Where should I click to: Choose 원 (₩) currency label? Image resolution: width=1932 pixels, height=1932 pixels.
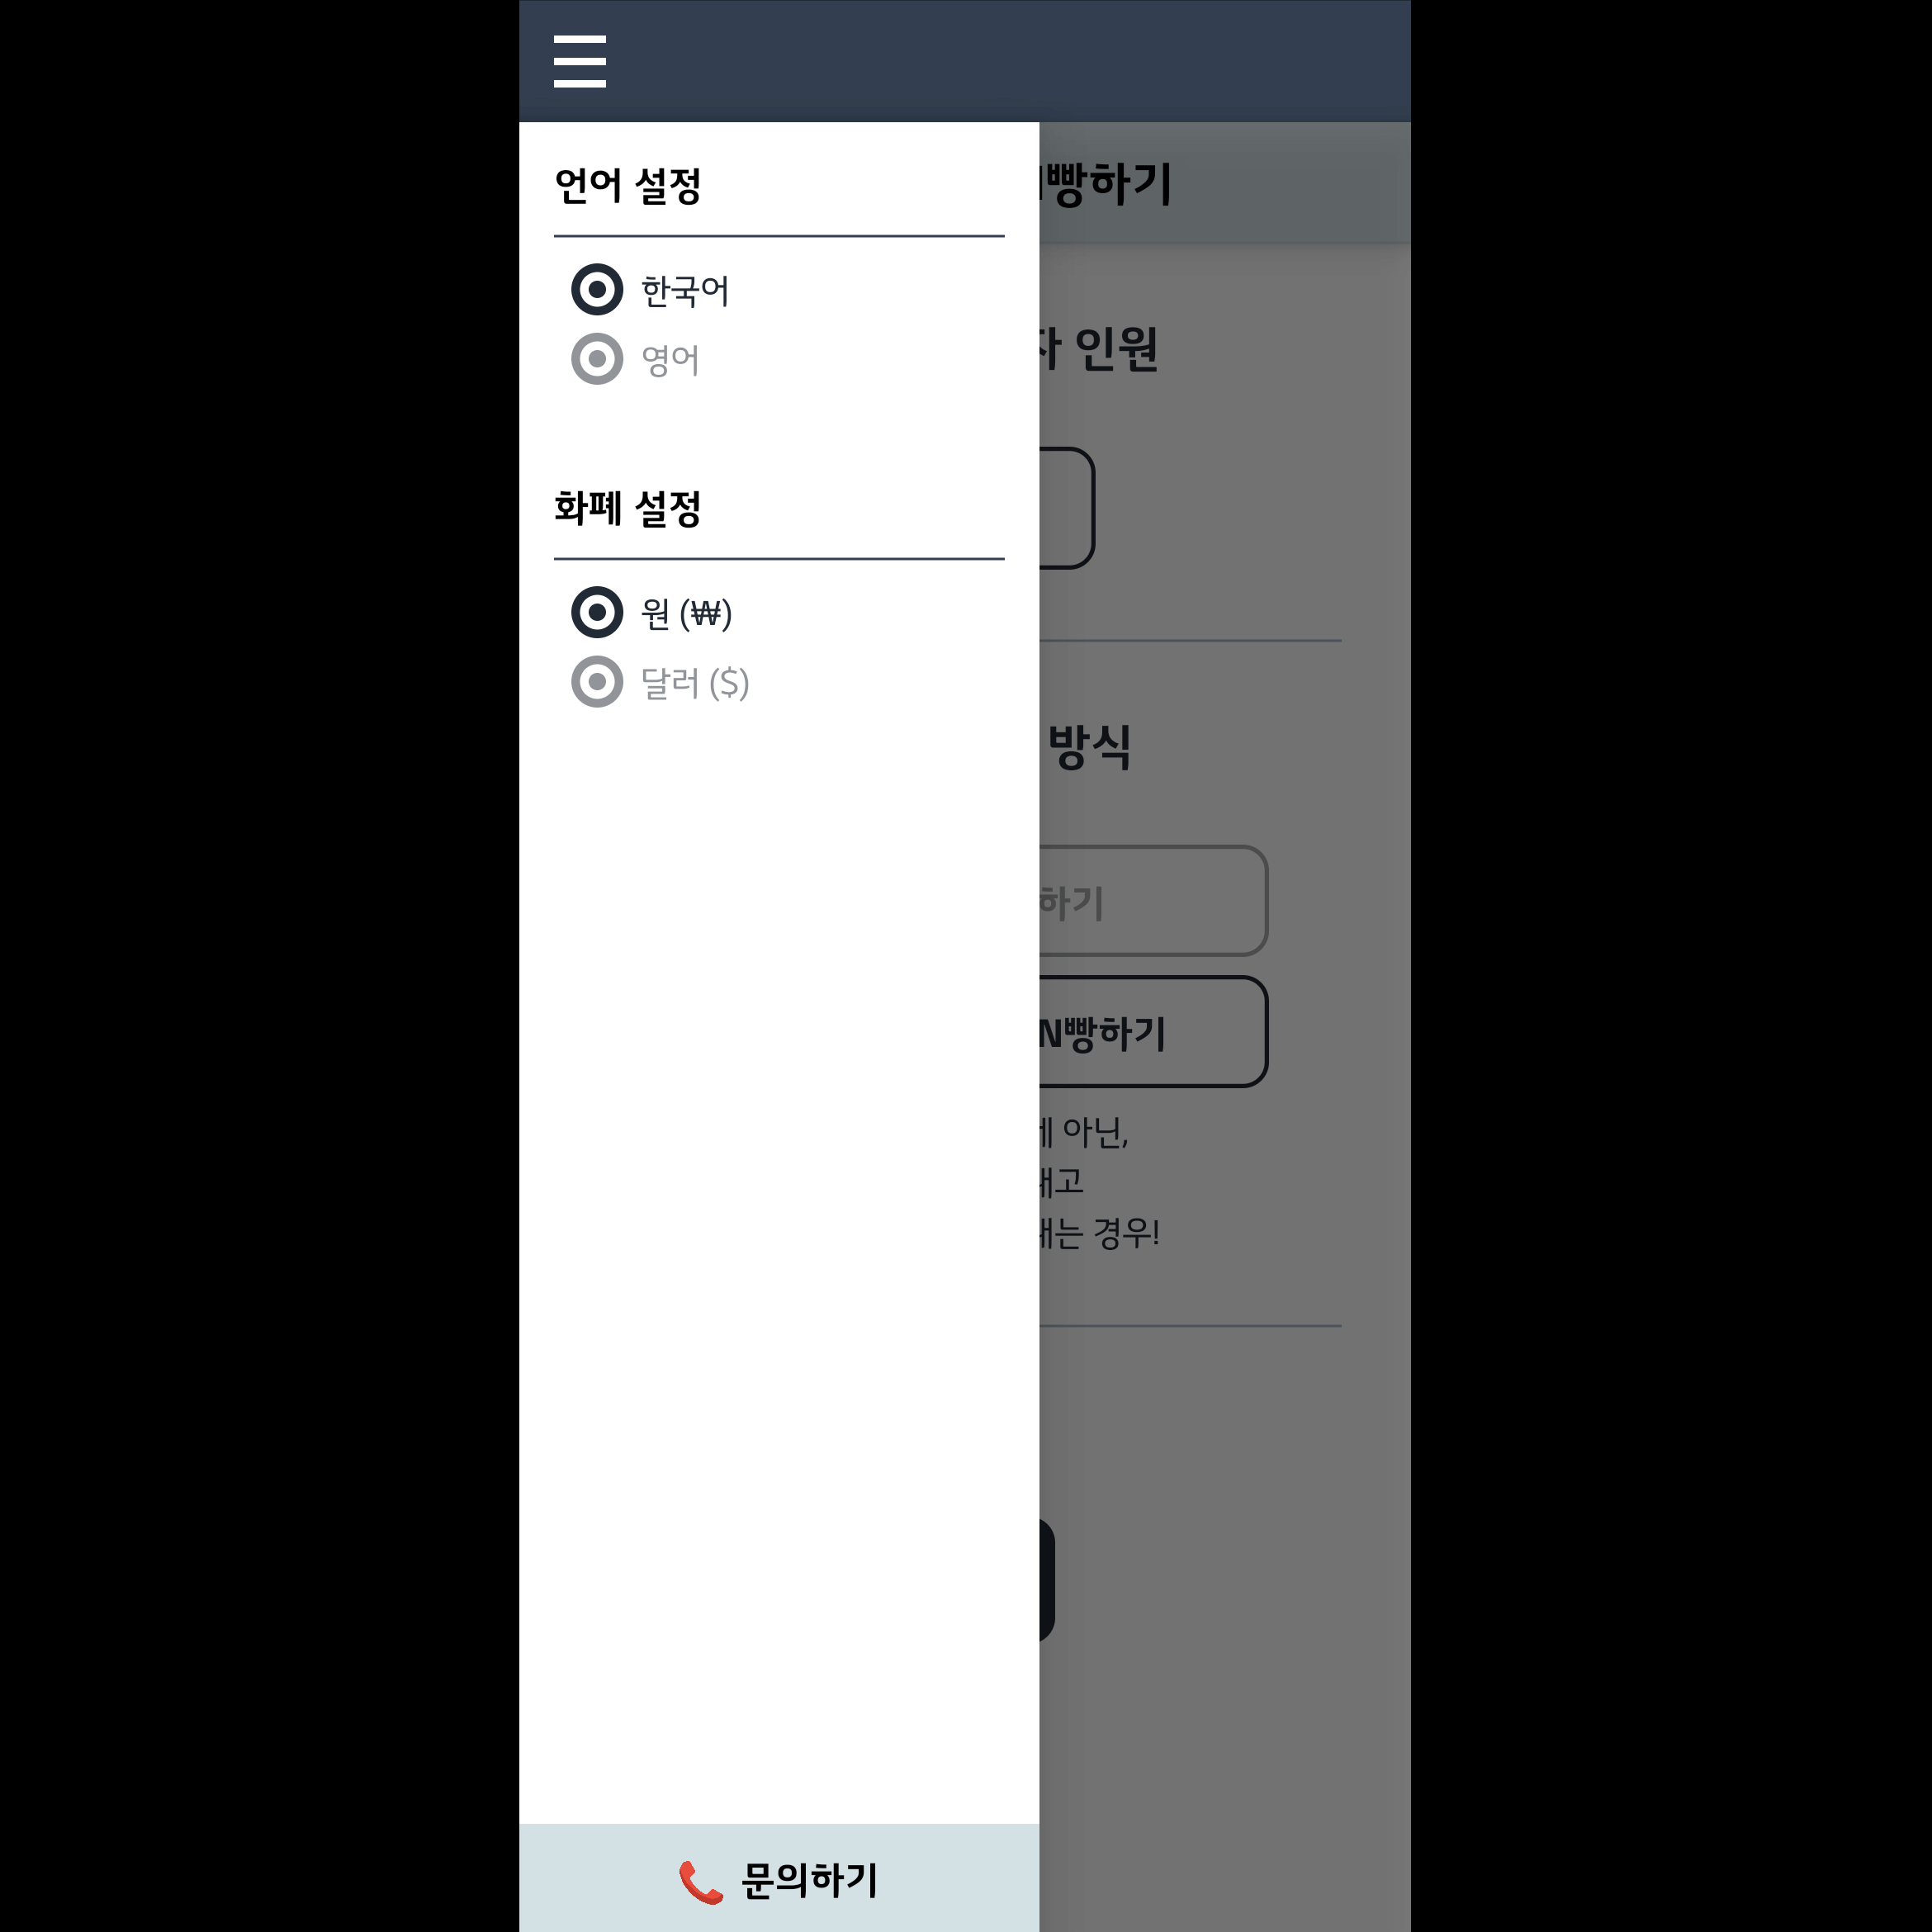[x=686, y=613]
